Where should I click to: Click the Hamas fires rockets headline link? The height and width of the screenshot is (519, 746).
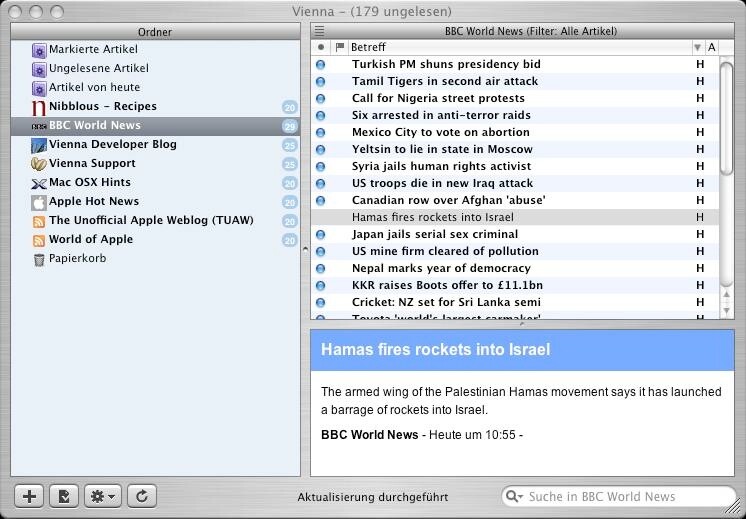[x=435, y=349]
